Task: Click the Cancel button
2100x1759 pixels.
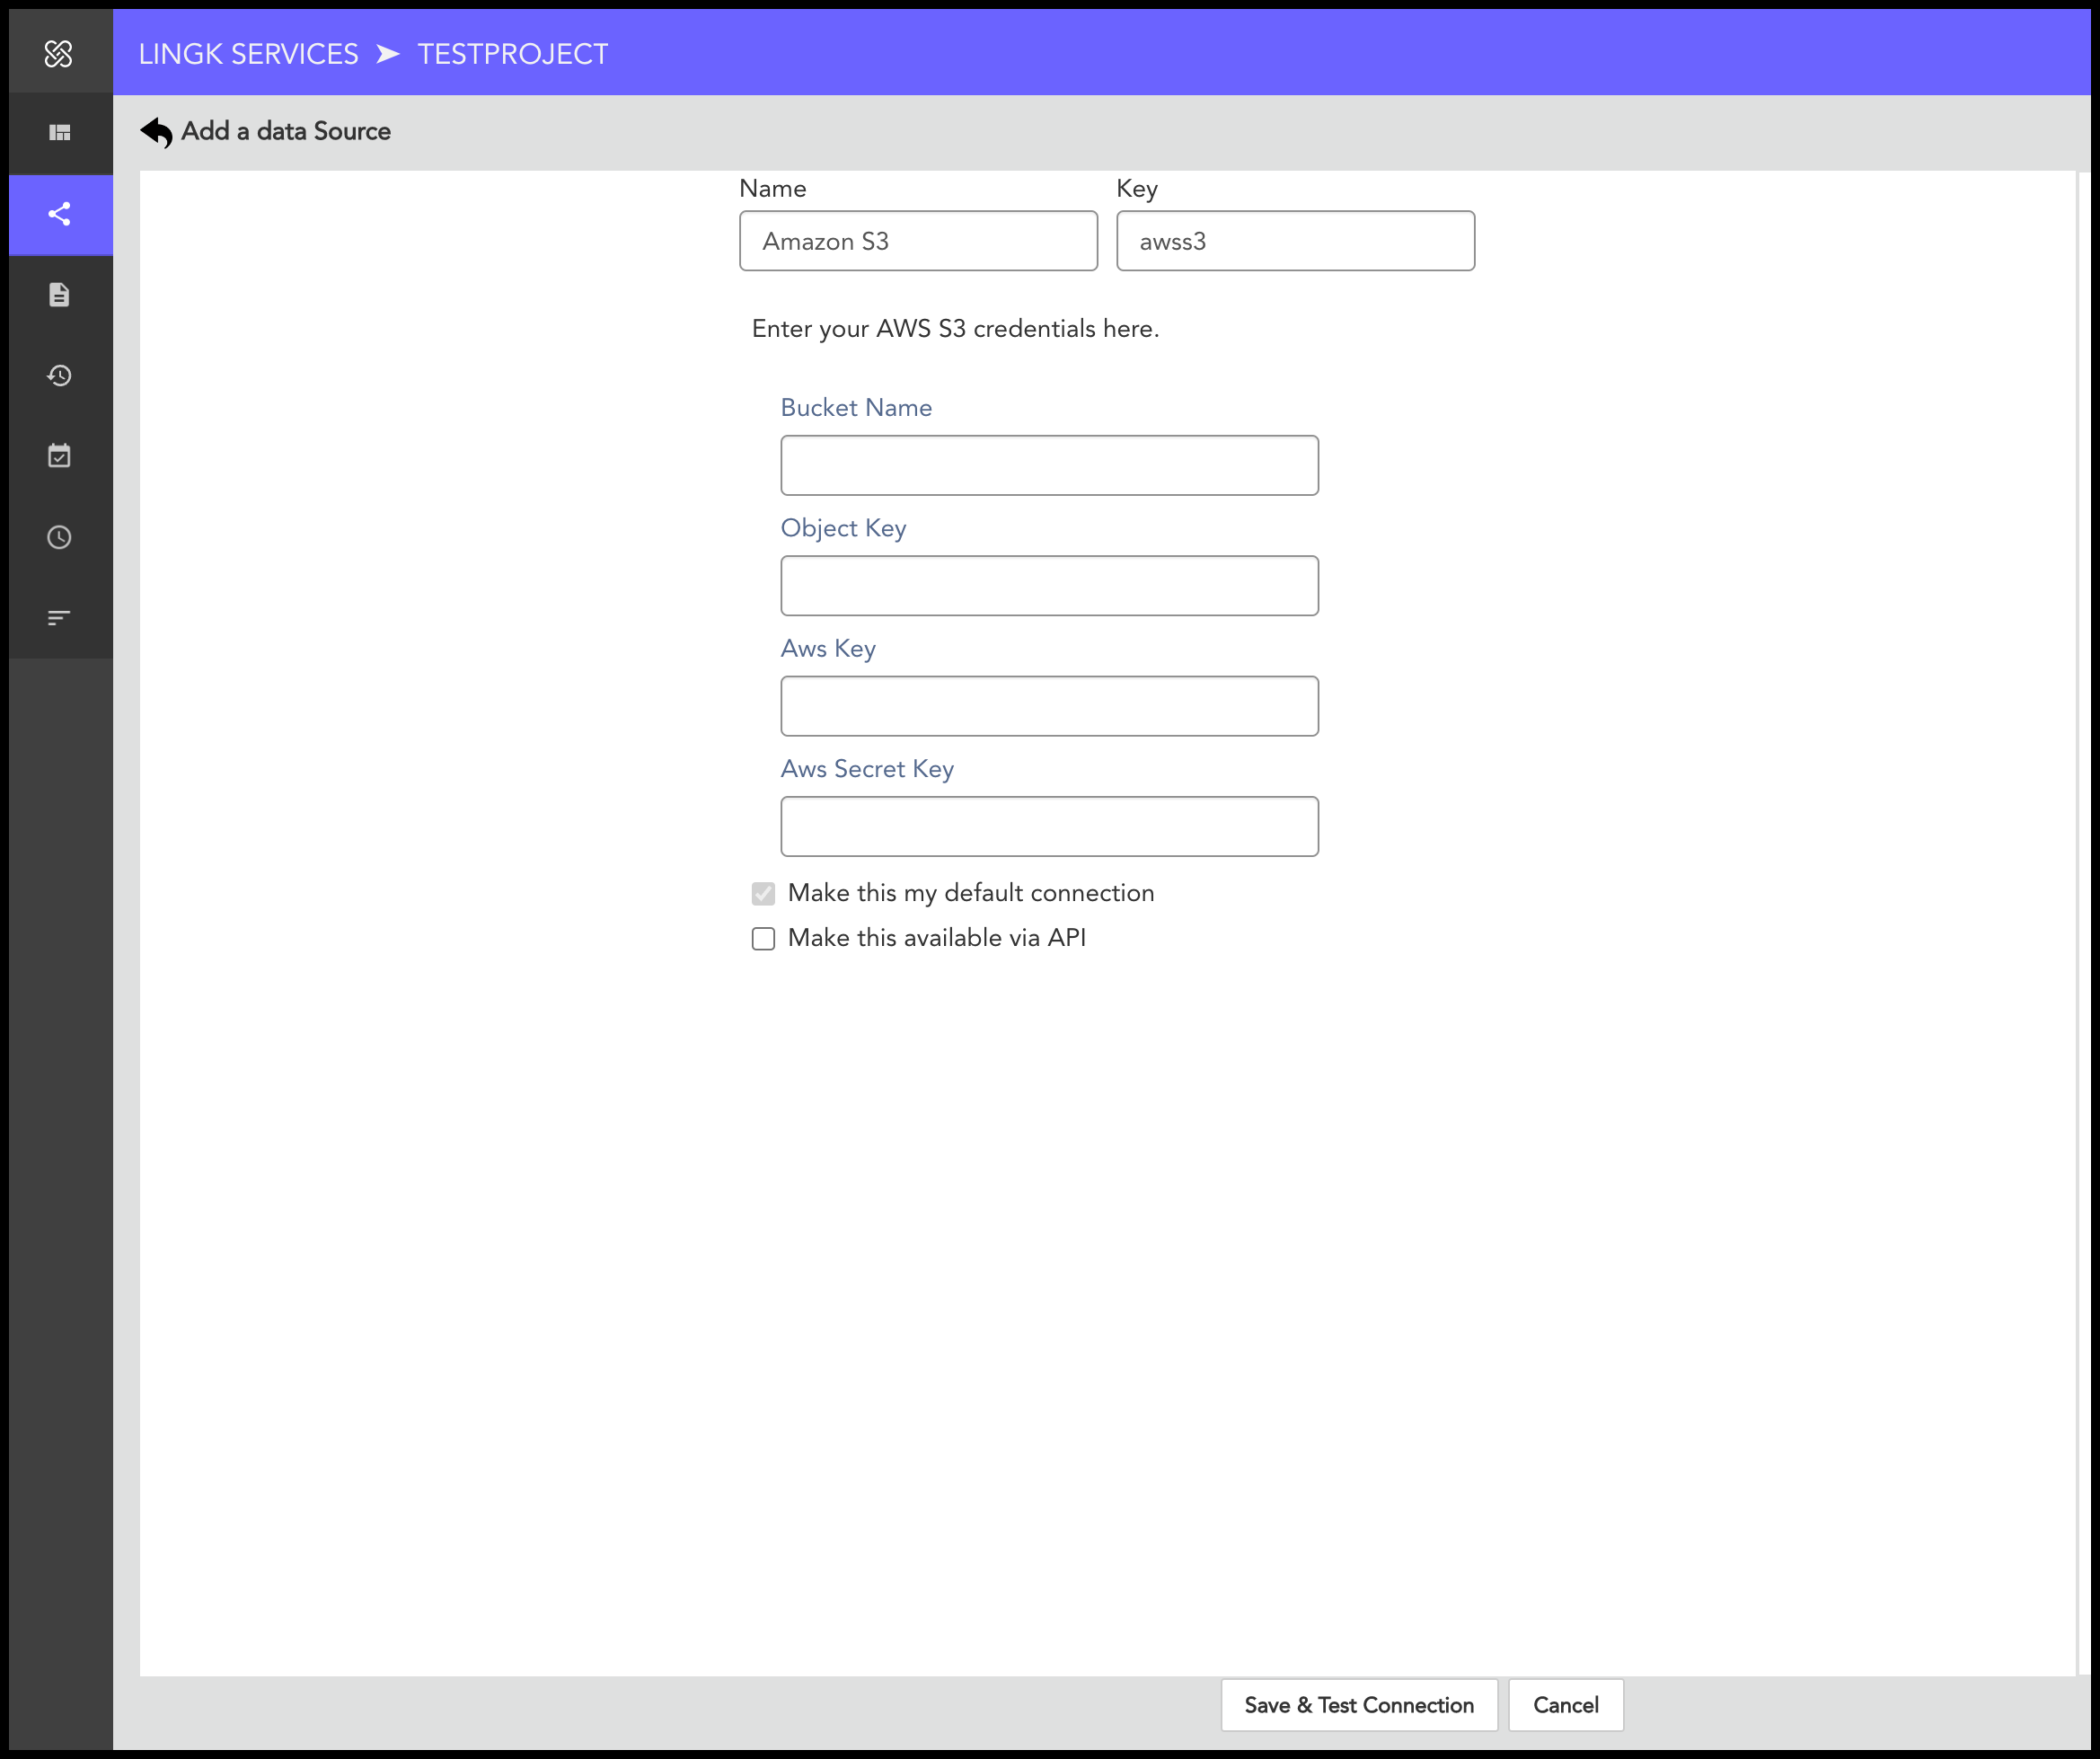Action: pos(1566,1705)
